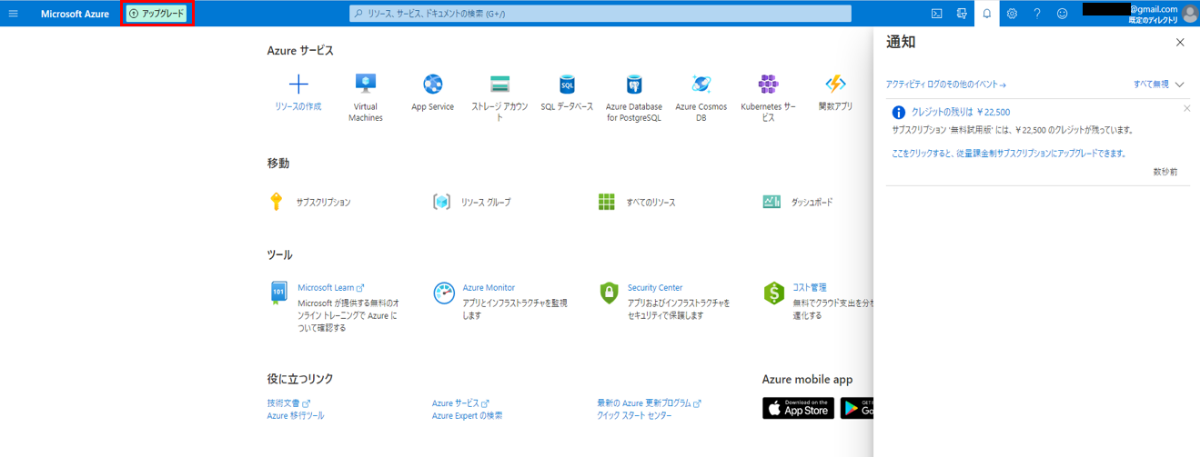The image size is (1200, 457).
Task: Open Azure サービス useful link
Action: (460, 403)
